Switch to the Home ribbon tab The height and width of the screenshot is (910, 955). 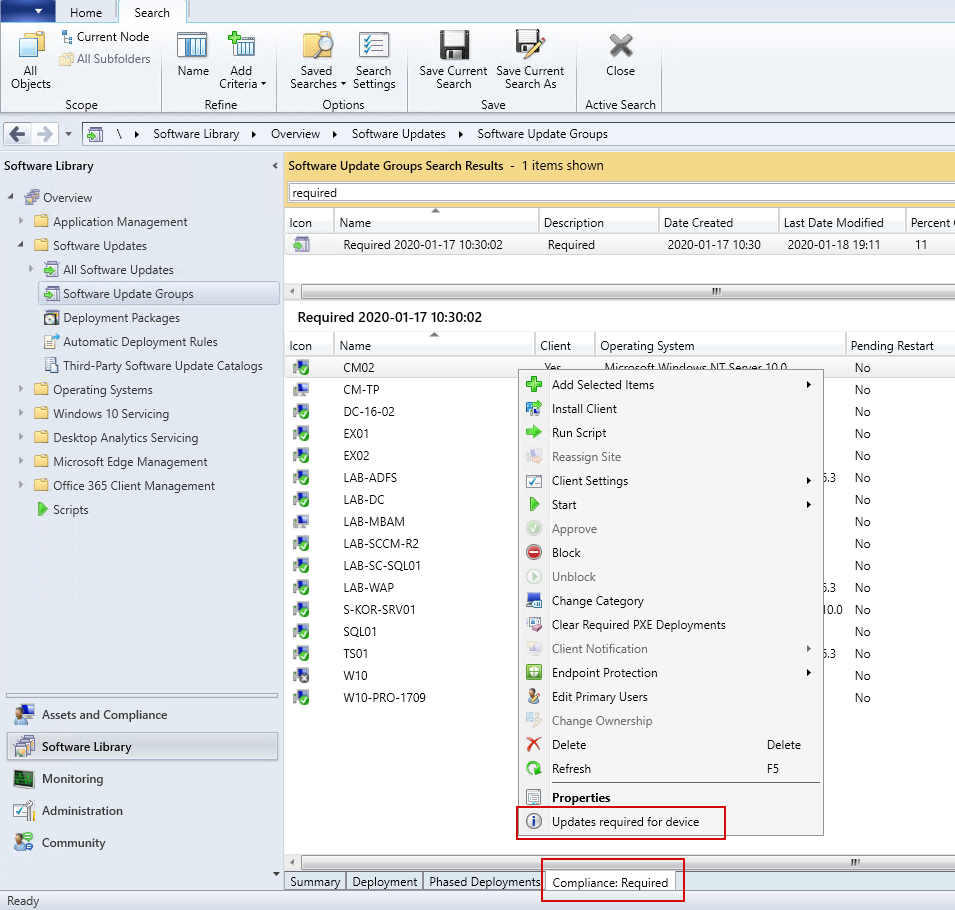pyautogui.click(x=86, y=12)
